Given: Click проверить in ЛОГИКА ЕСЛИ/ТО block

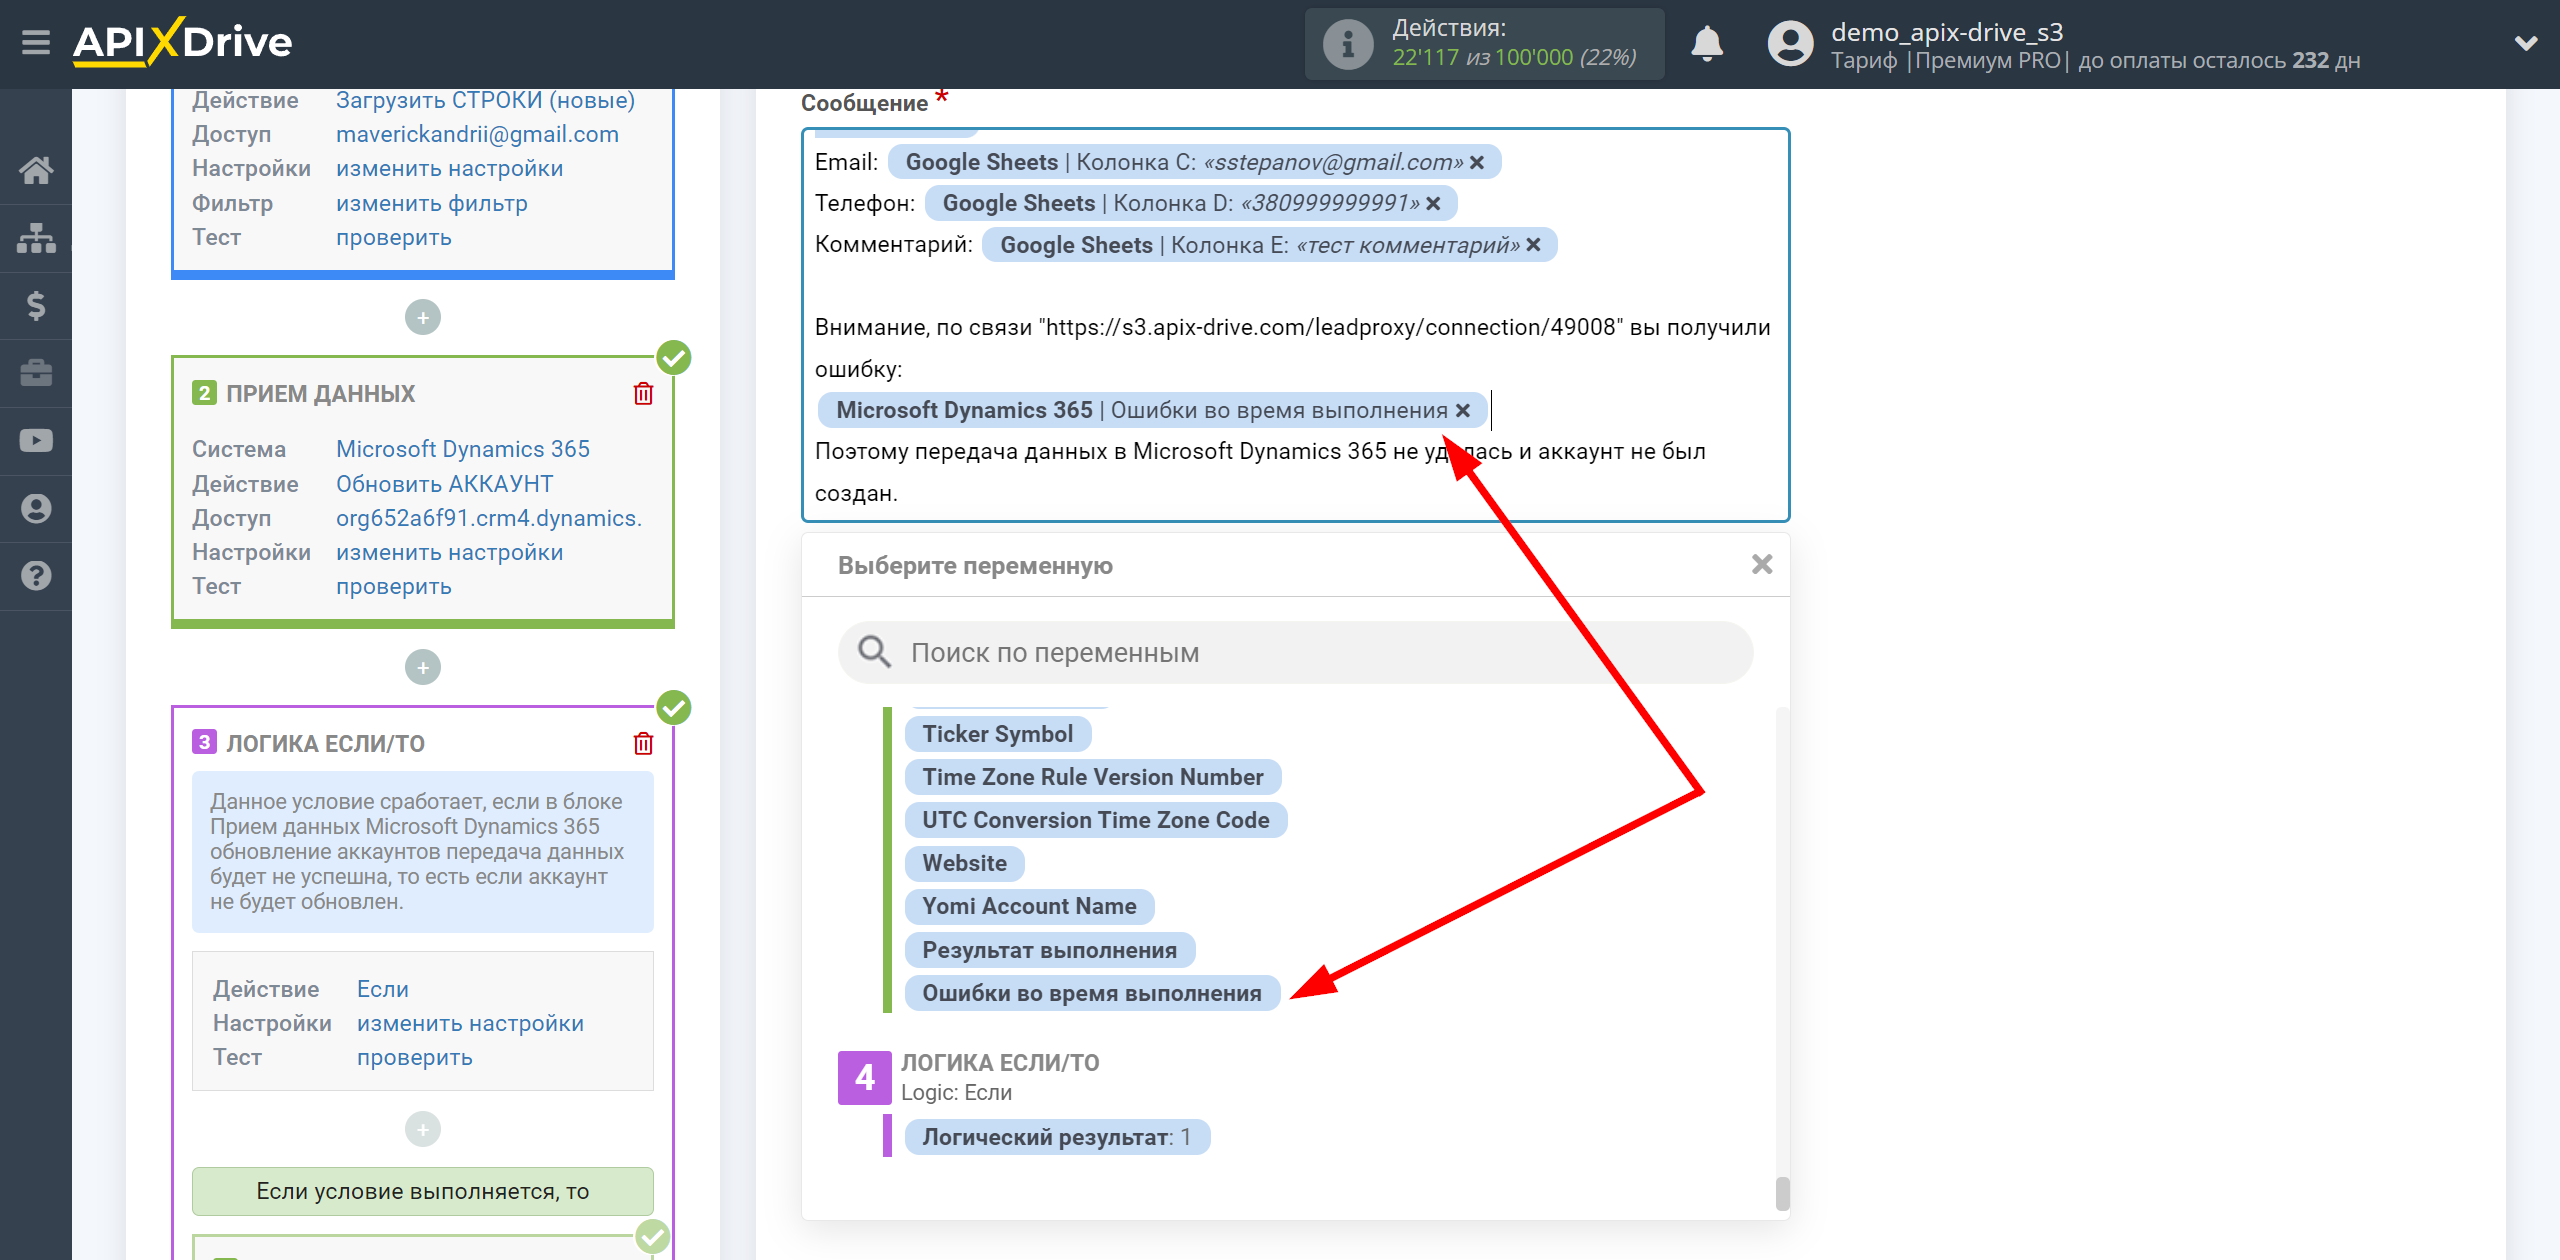Looking at the screenshot, I should pyautogui.click(x=414, y=1058).
